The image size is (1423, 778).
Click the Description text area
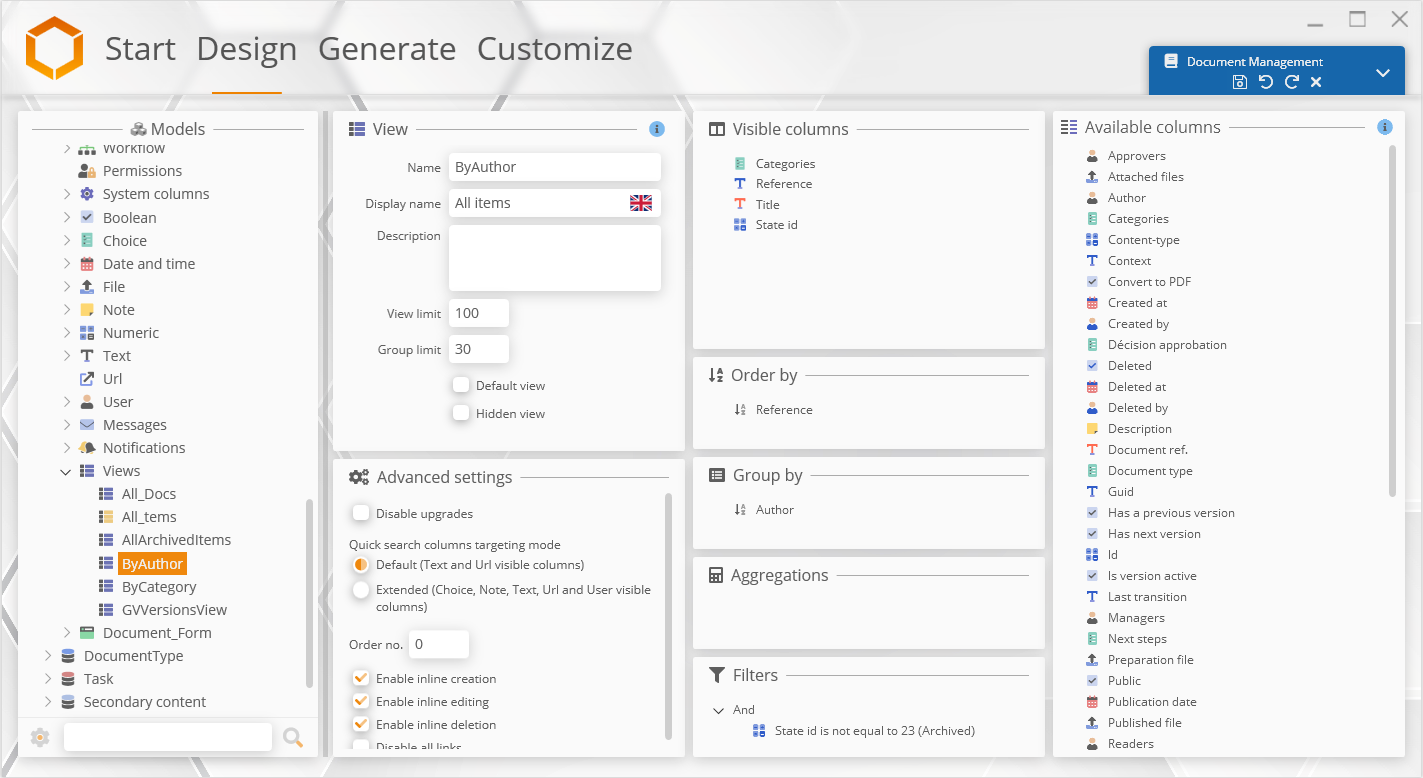pos(555,258)
